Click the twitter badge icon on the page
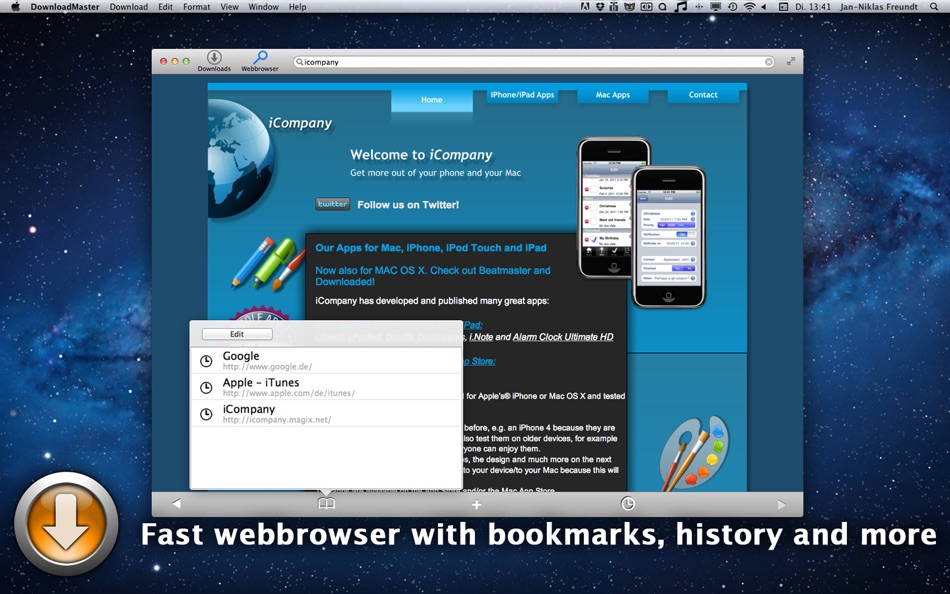This screenshot has height=594, width=950. pyautogui.click(x=333, y=204)
